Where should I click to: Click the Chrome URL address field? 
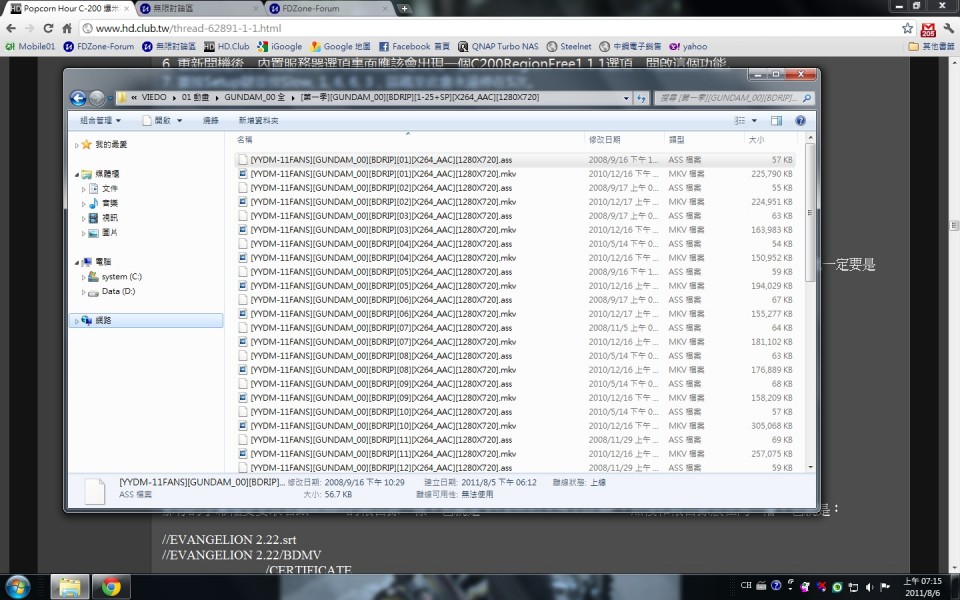point(490,28)
